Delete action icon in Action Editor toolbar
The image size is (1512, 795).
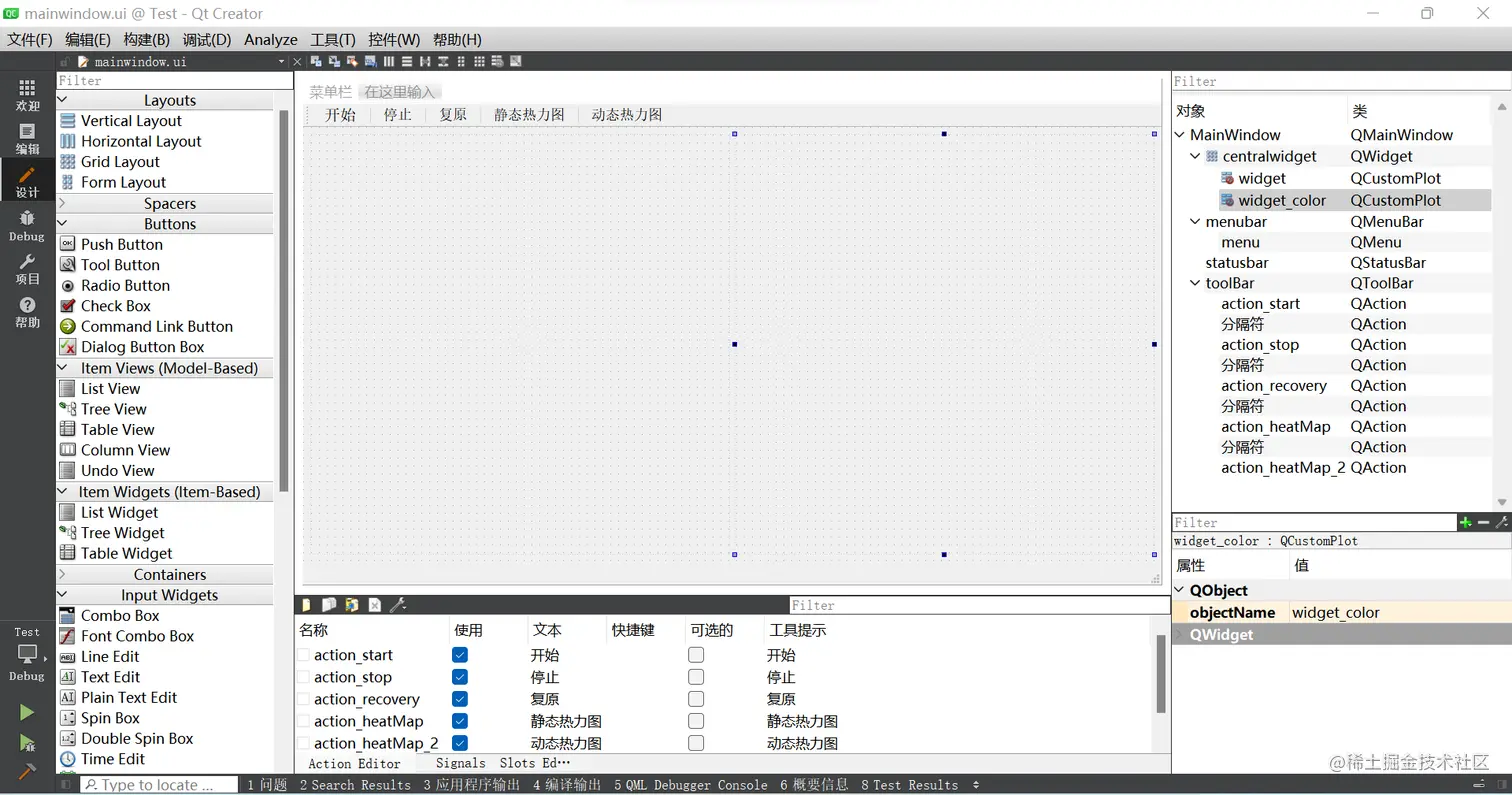[x=374, y=605]
